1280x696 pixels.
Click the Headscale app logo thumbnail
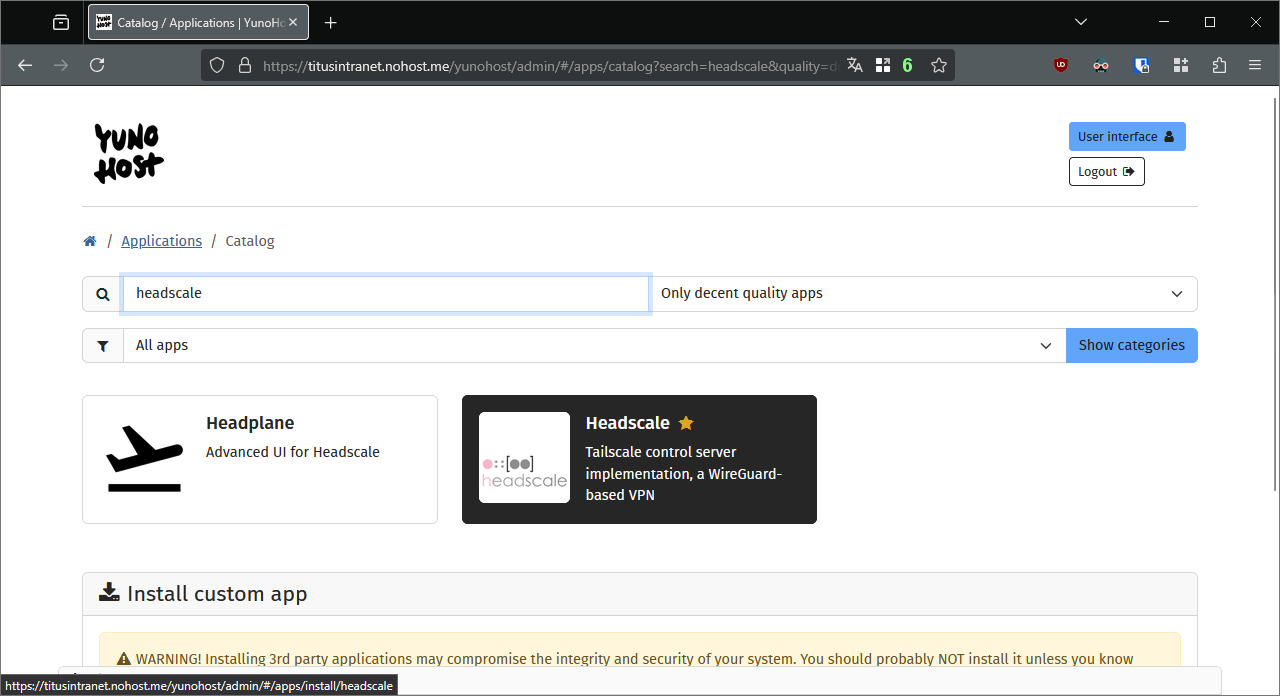tap(524, 458)
